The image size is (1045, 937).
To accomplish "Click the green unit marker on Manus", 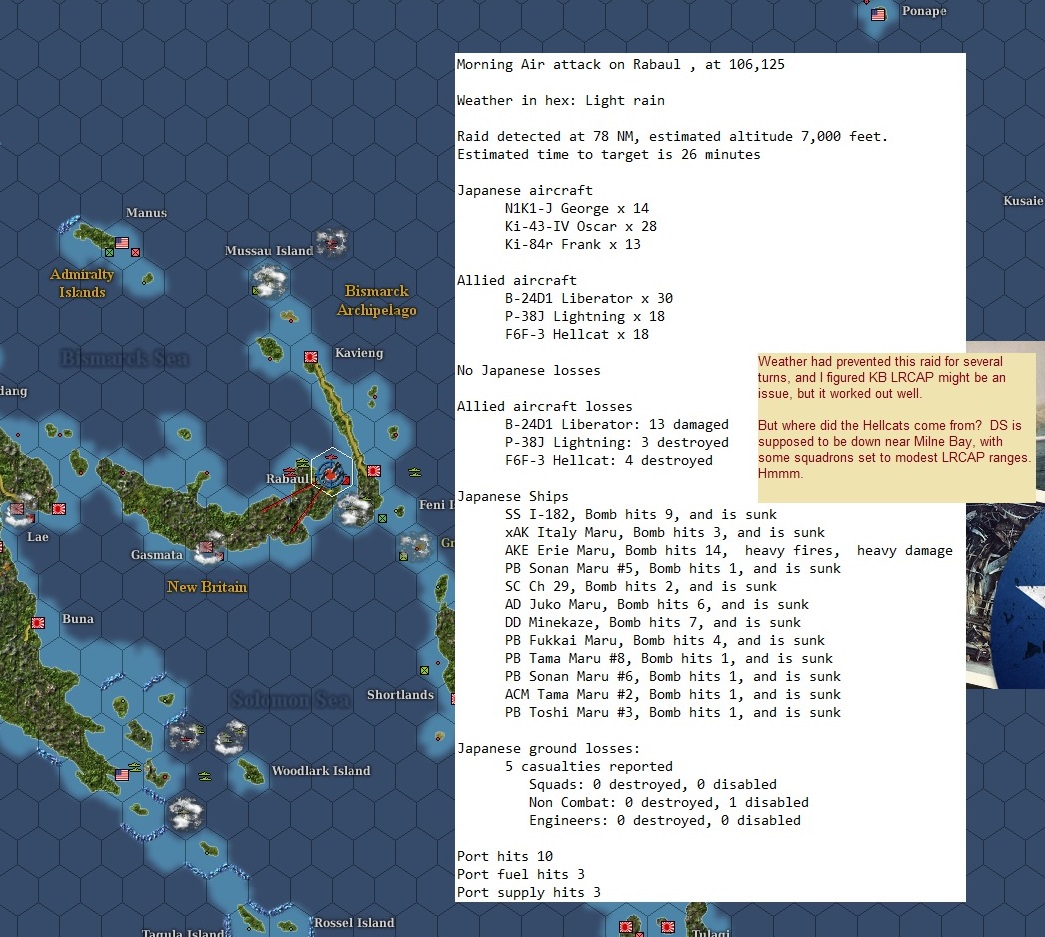I will point(109,253).
